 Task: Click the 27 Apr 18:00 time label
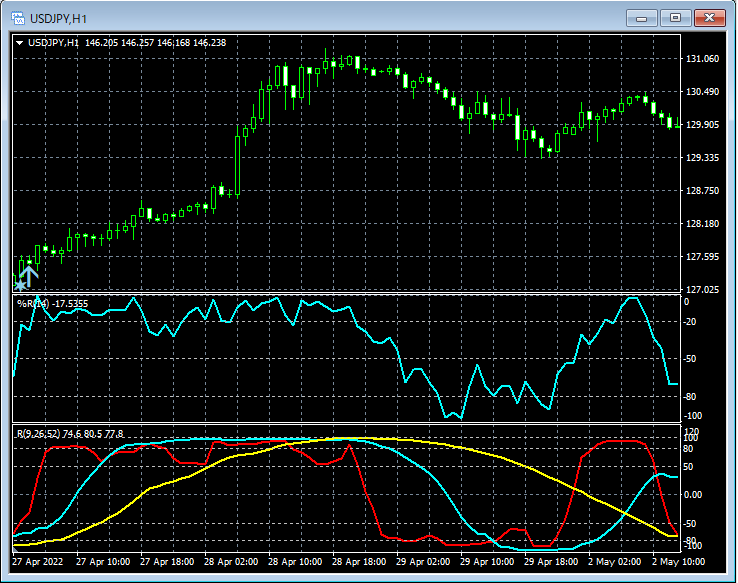click(x=167, y=562)
